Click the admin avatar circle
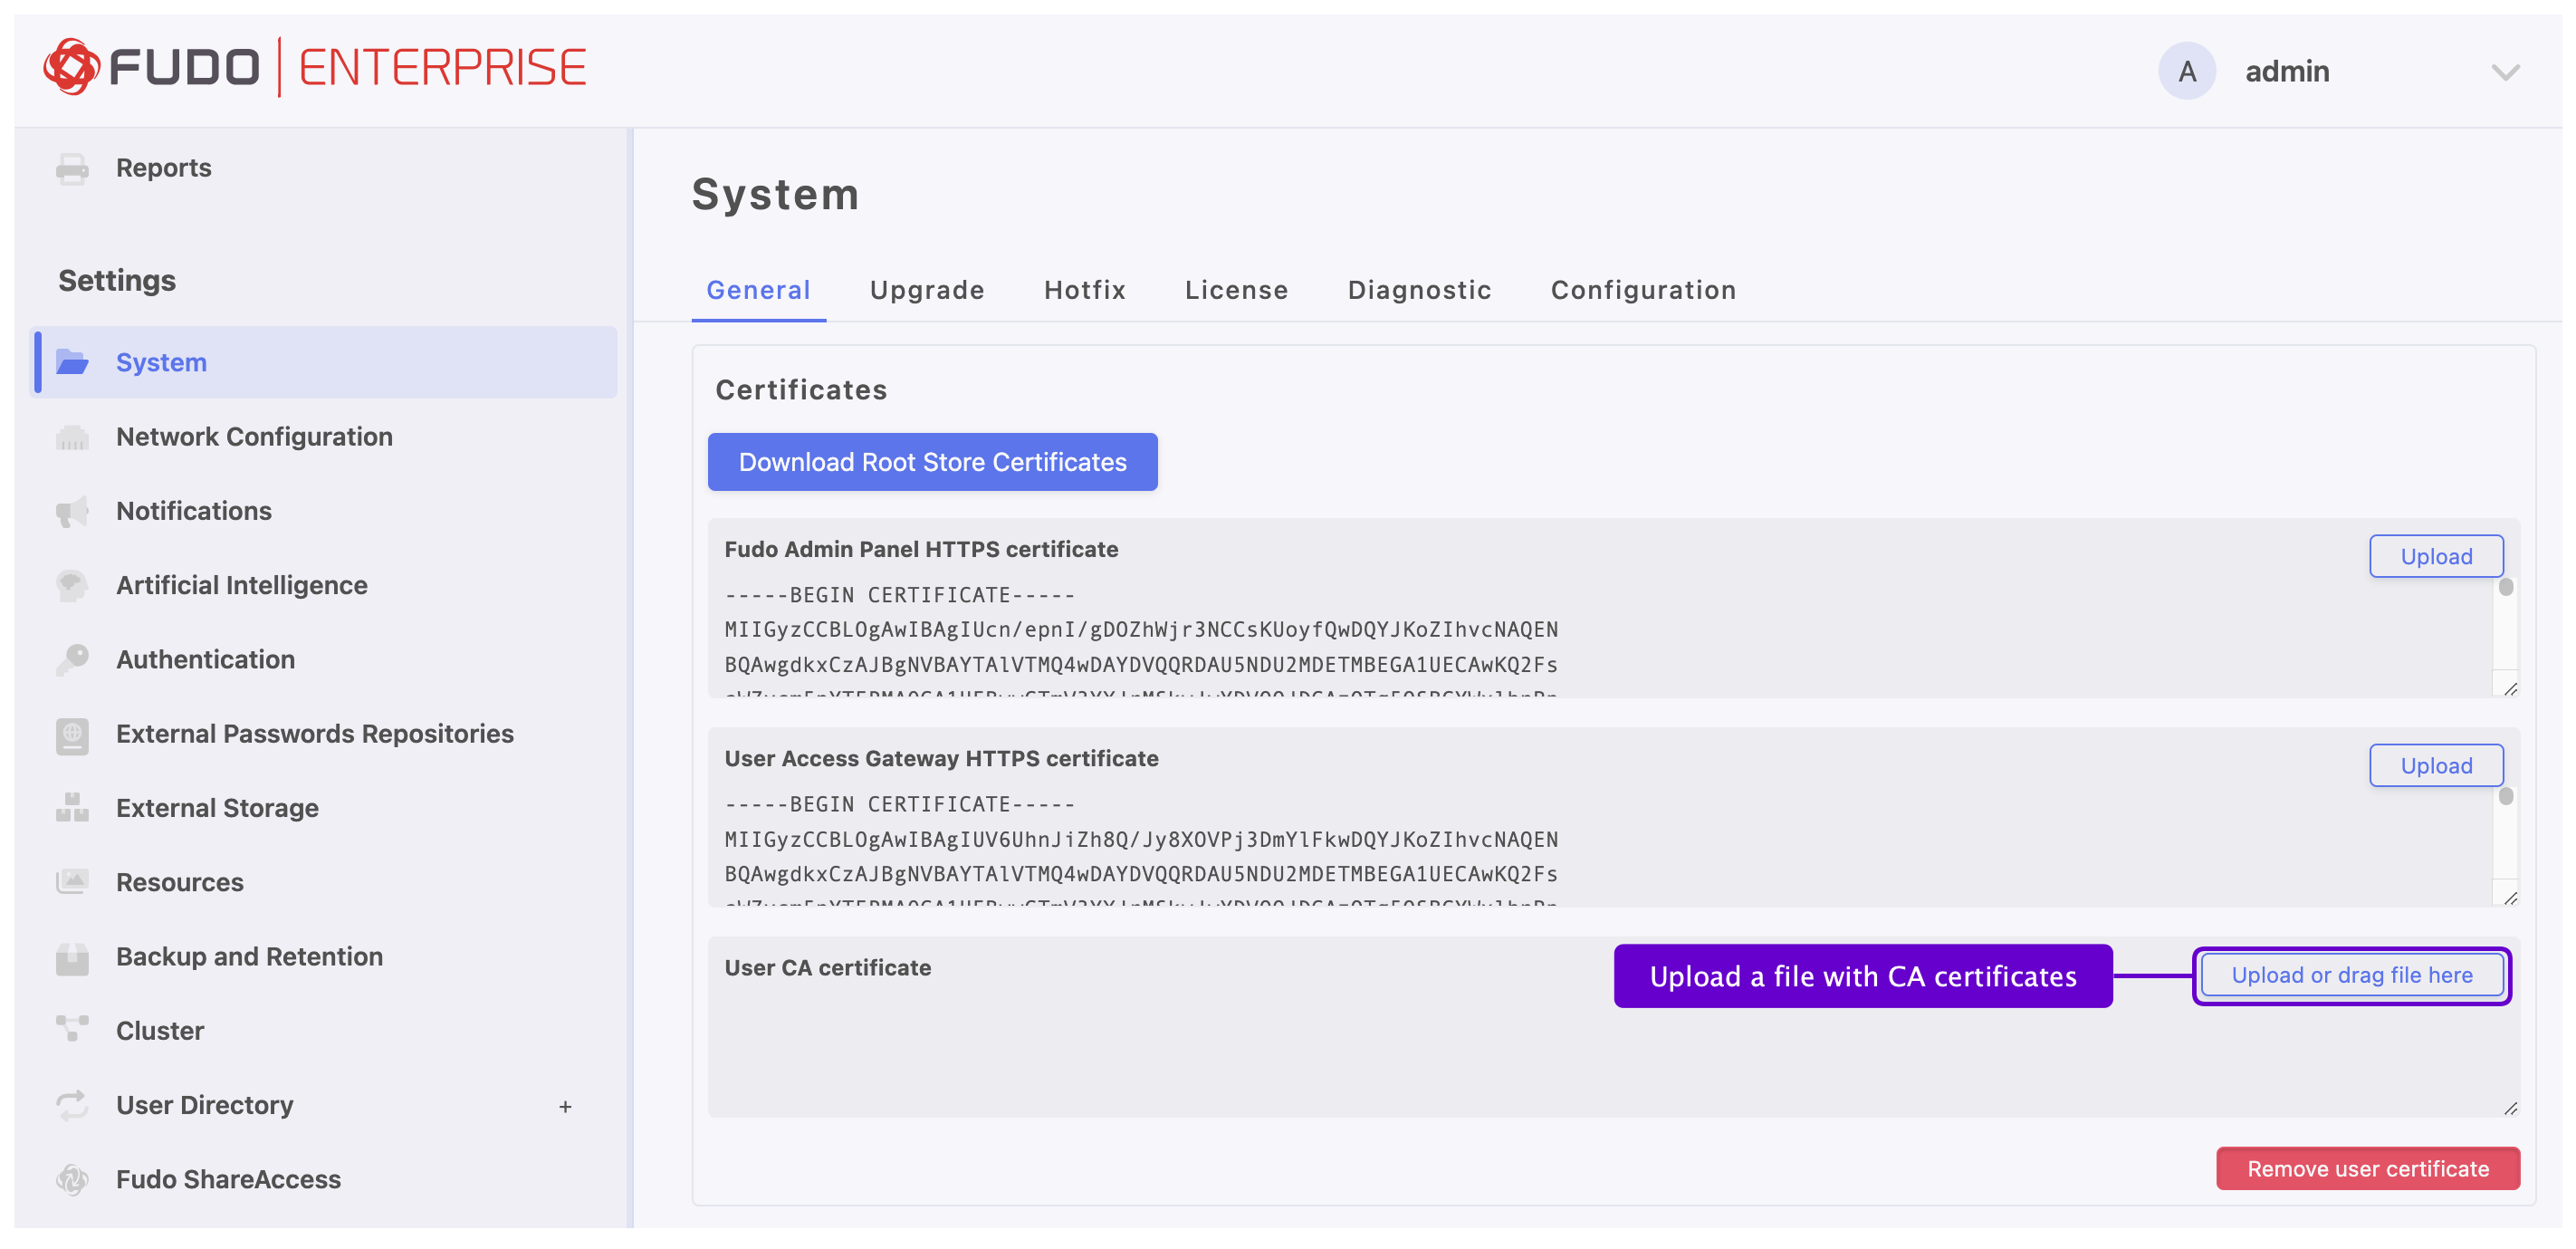2576x1249 pixels. (x=2187, y=71)
